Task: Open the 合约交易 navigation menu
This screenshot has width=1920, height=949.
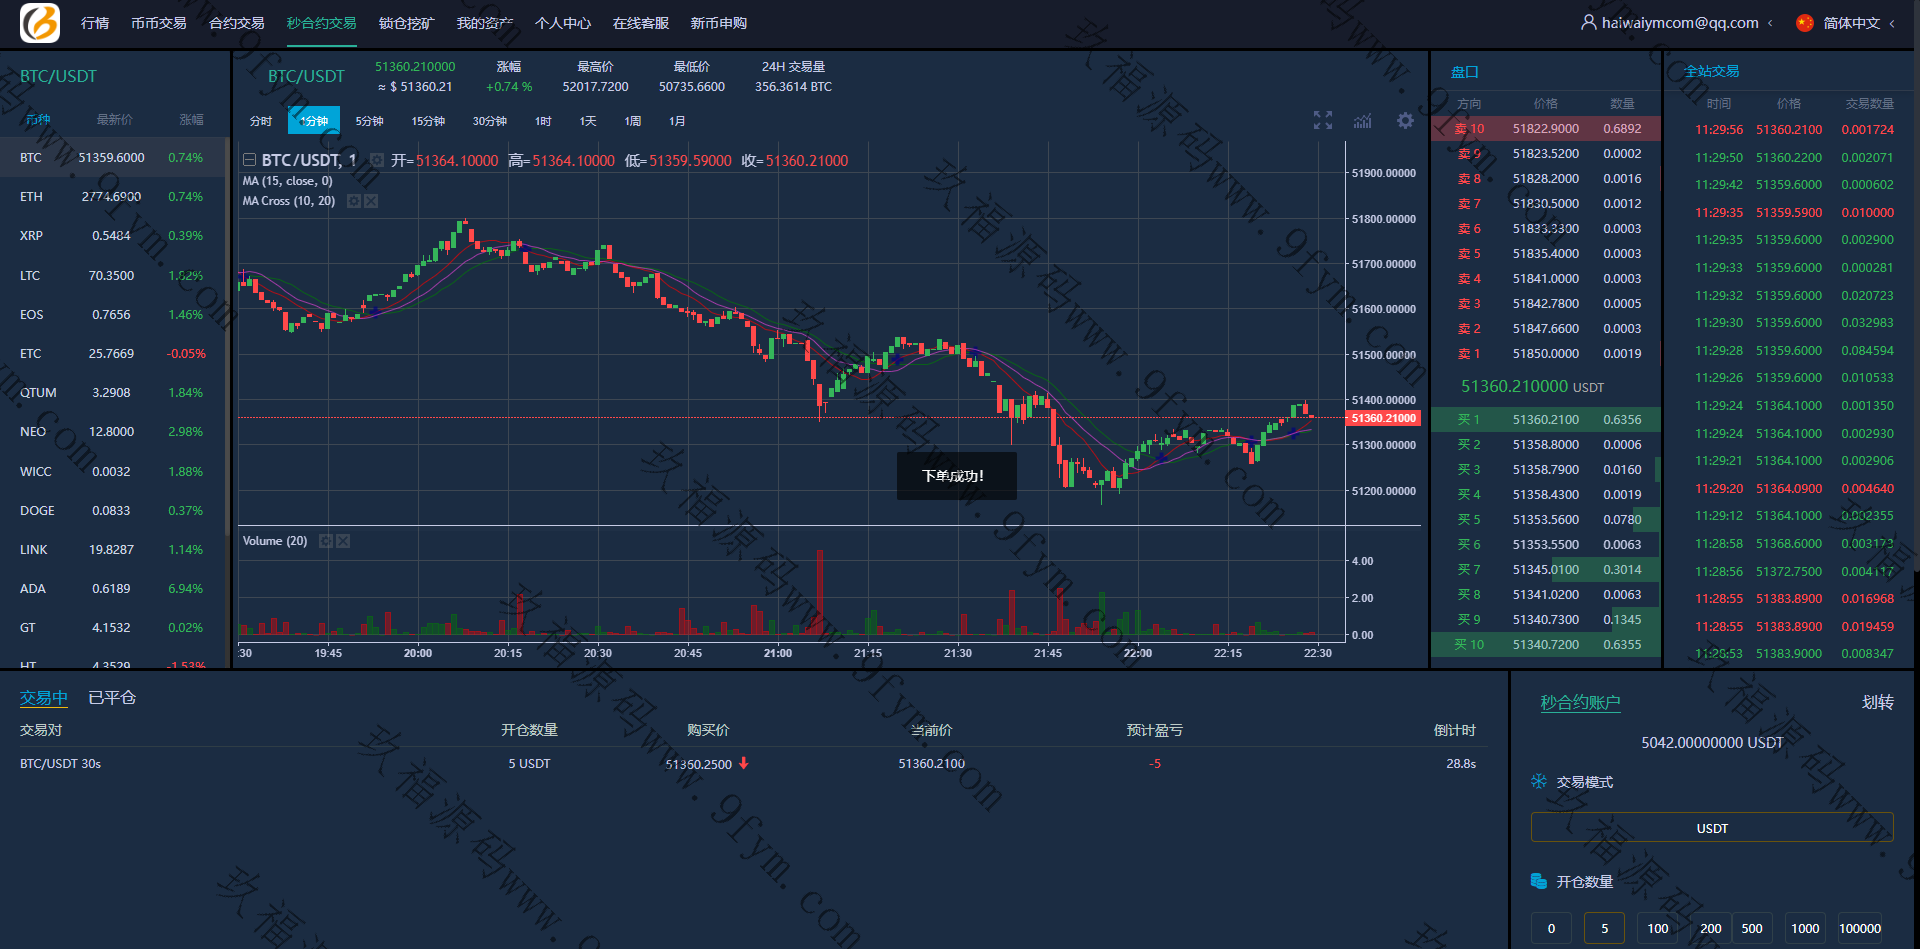Action: [236, 23]
